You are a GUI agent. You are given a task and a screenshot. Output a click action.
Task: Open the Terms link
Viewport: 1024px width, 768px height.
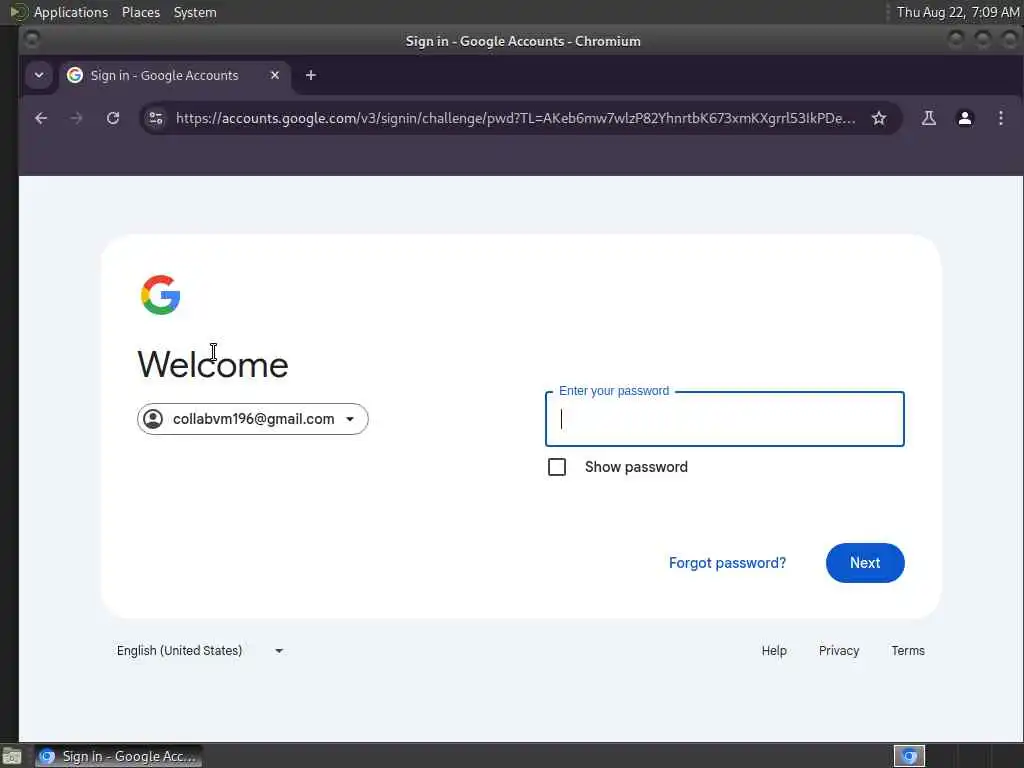(x=908, y=650)
